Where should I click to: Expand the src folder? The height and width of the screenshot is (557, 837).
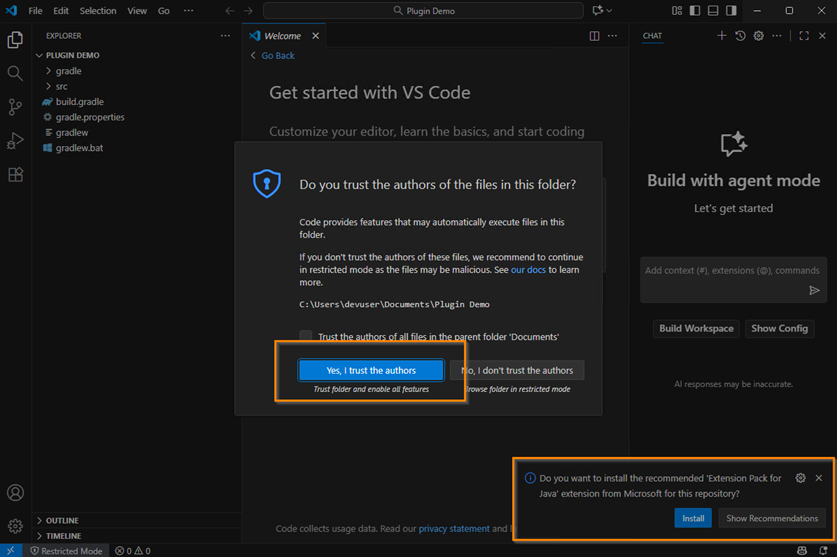coord(49,86)
